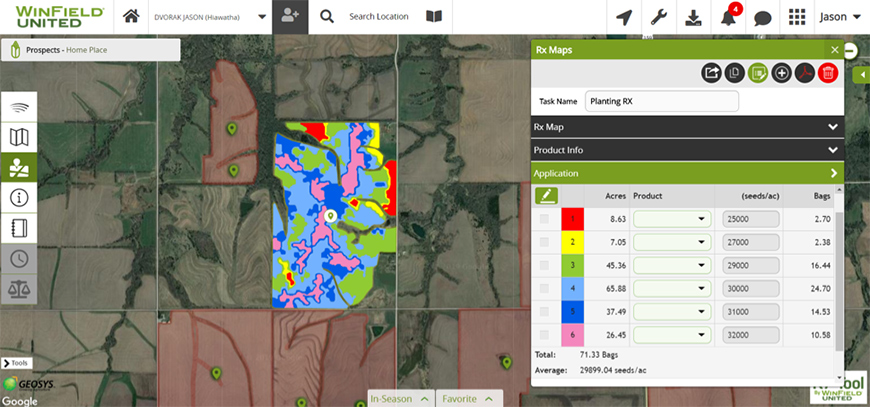Click the add user icon
Screen dimensions: 870x407
tap(291, 17)
